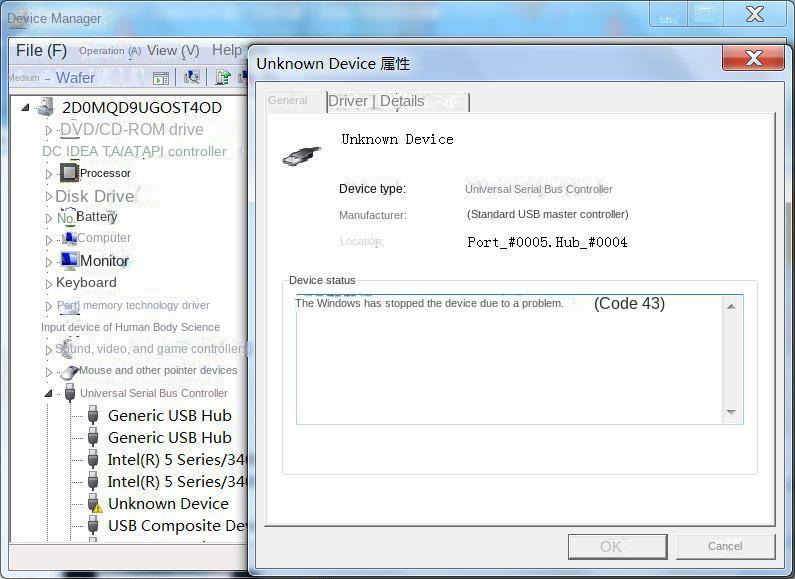Click the device status scrollbar down arrow
795x579 pixels.
tap(731, 412)
